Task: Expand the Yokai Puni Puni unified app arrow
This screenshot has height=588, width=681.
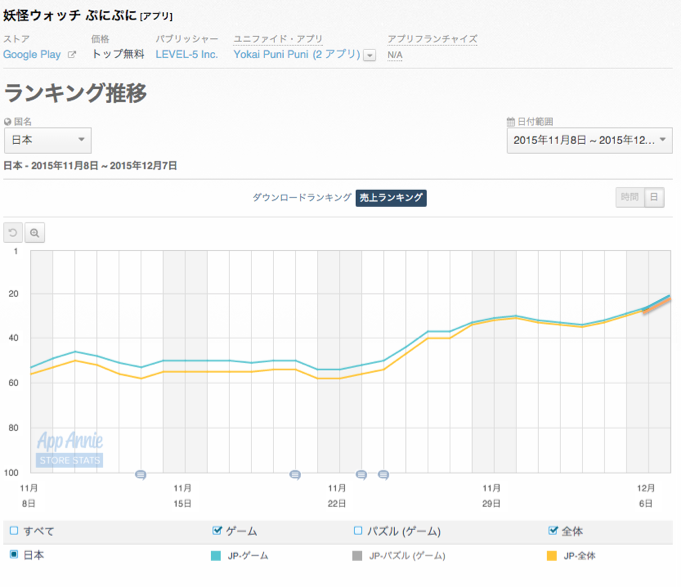Action: pos(370,55)
